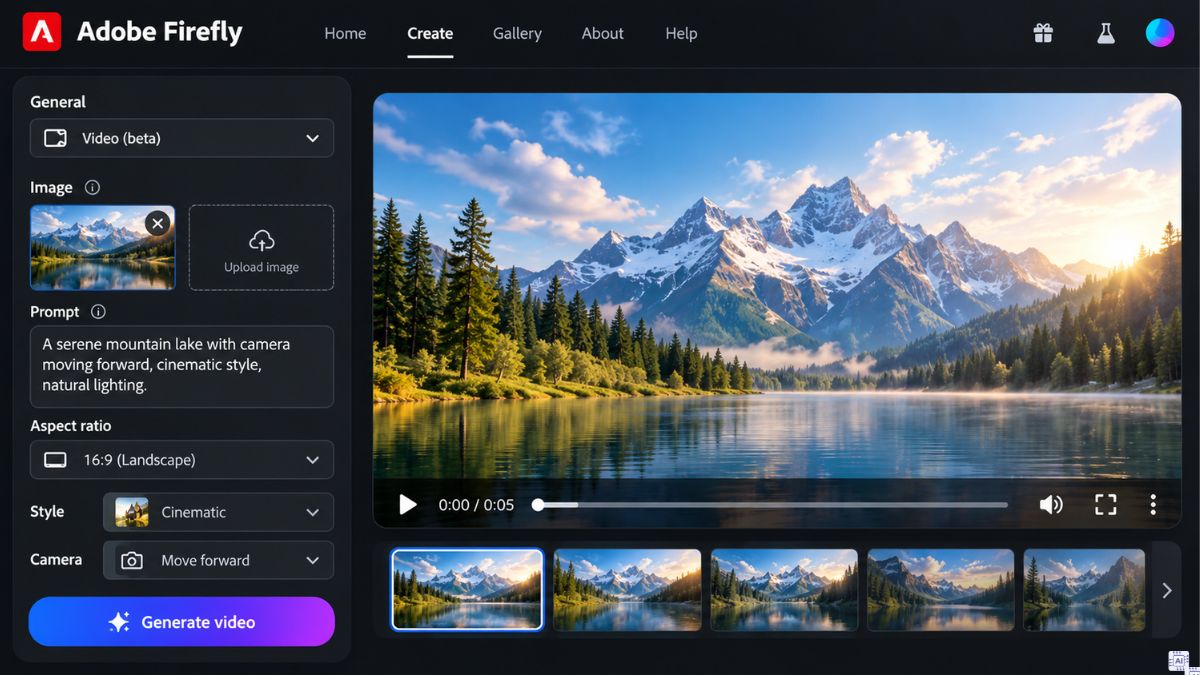This screenshot has width=1200, height=675.
Task: Click the 0:00 / 0:05 time display
Action: 476,505
